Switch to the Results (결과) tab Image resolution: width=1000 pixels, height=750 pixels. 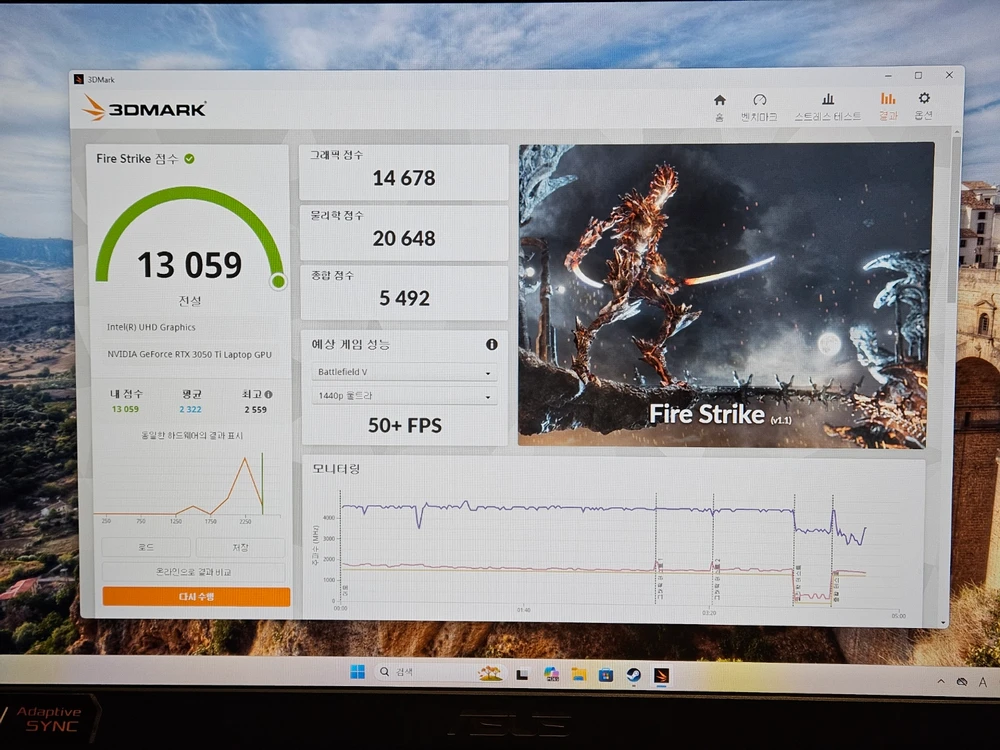(x=888, y=106)
